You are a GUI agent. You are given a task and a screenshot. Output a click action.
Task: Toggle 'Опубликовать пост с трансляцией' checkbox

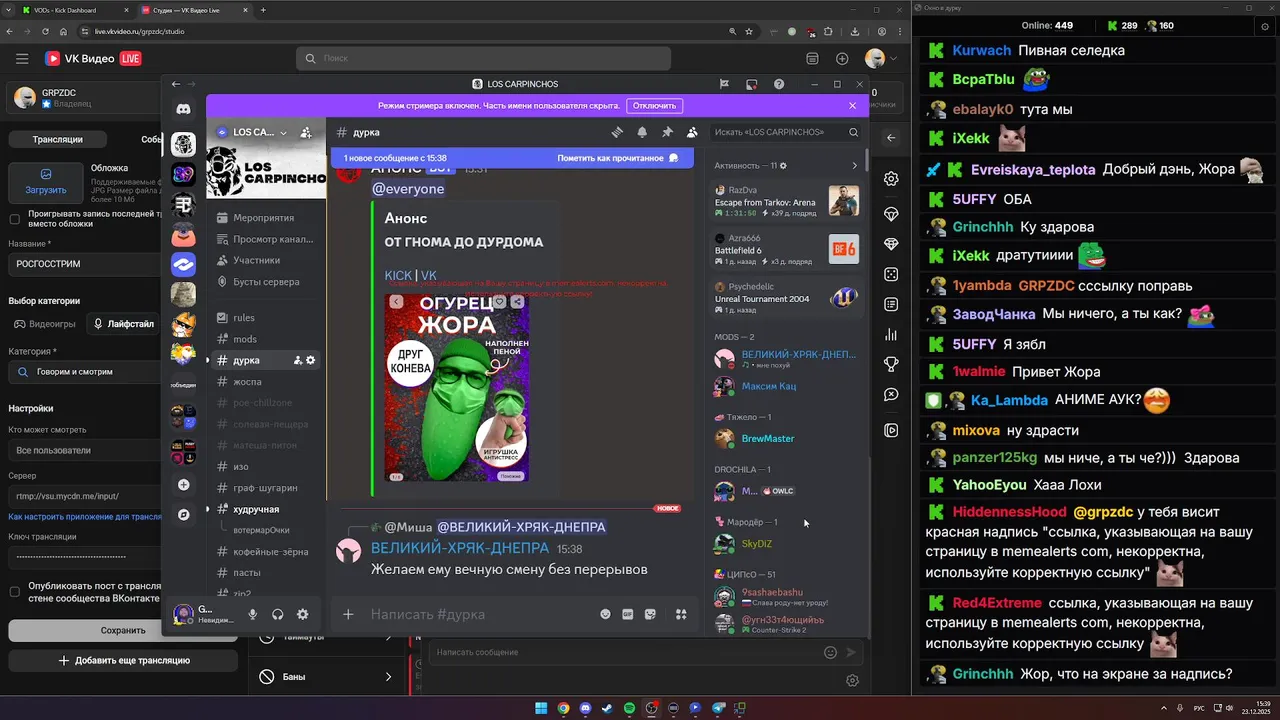tap(14, 591)
